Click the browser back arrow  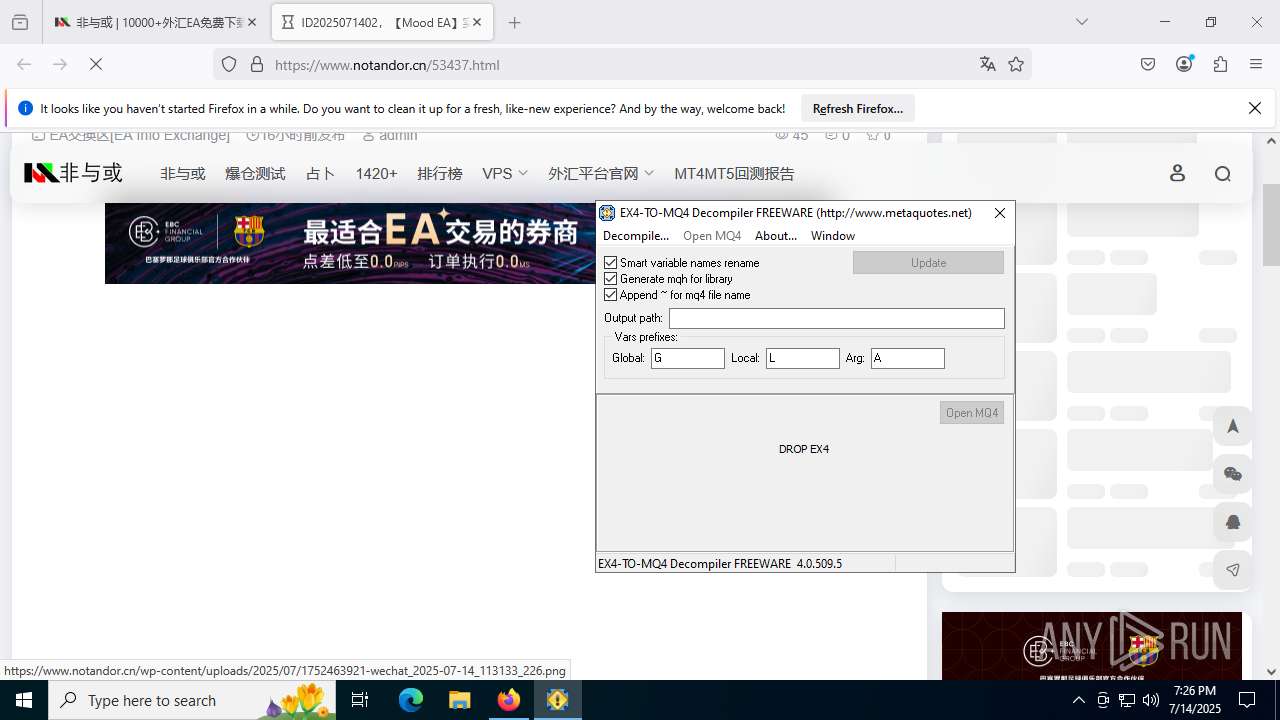point(24,64)
